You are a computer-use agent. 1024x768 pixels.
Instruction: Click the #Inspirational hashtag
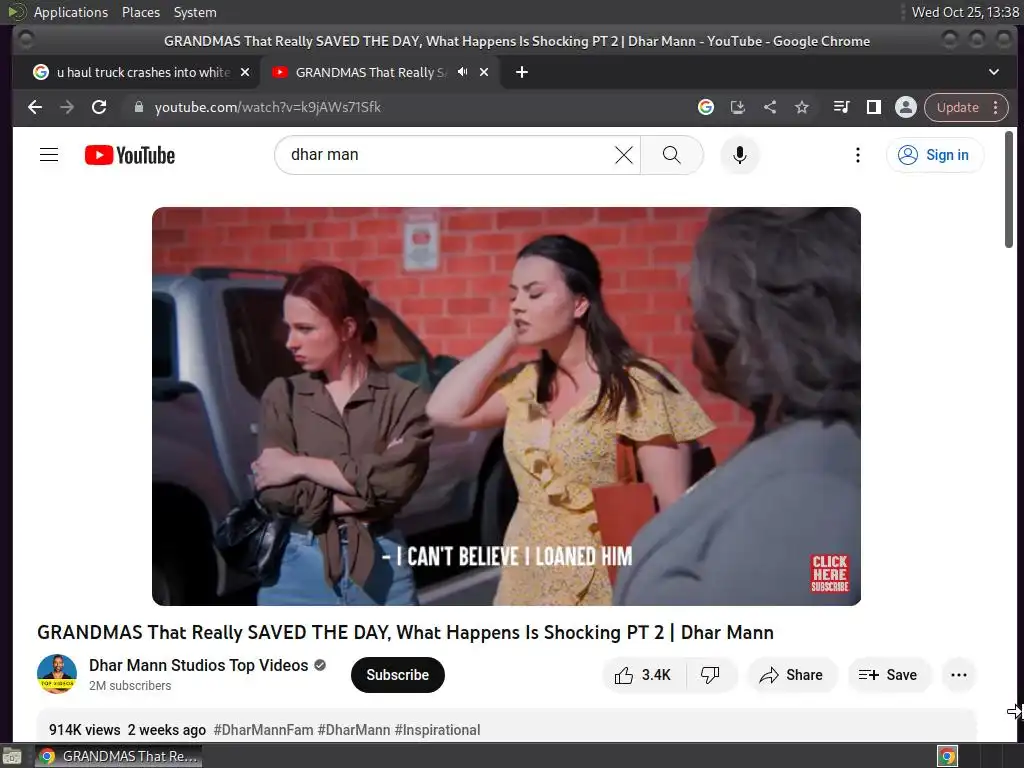point(437,729)
